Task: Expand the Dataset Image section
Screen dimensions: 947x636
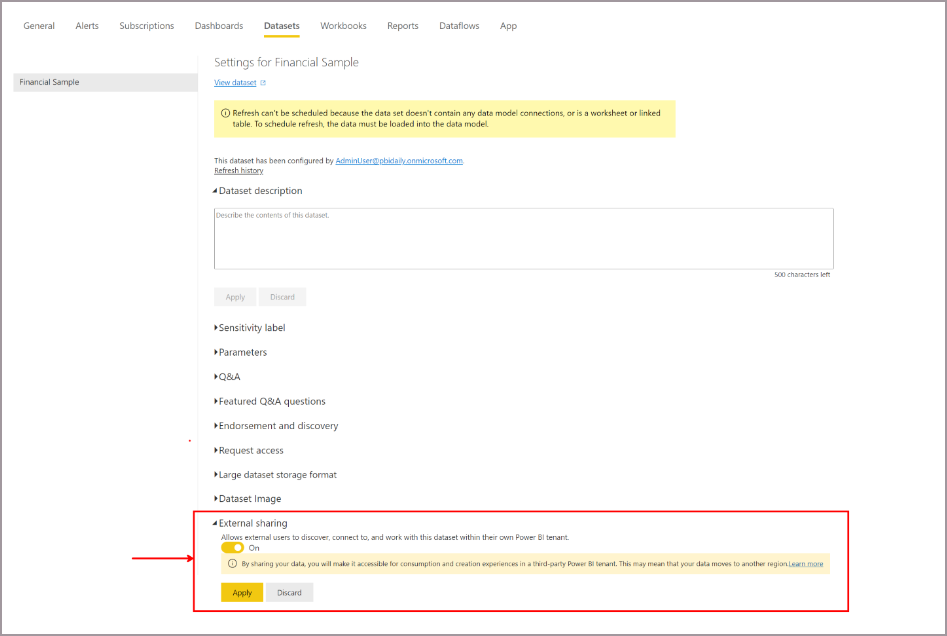Action: tap(247, 498)
